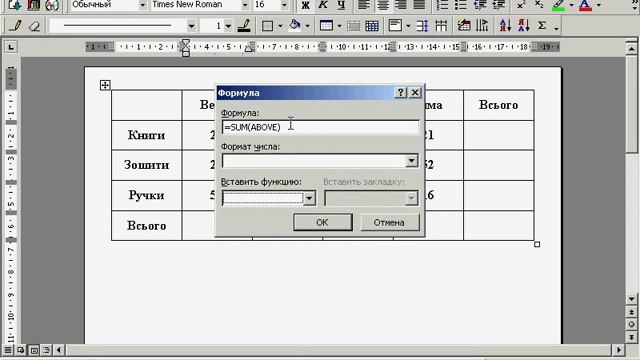The width and height of the screenshot is (640, 360).
Task: Close the Формула dialog
Action: click(x=415, y=93)
